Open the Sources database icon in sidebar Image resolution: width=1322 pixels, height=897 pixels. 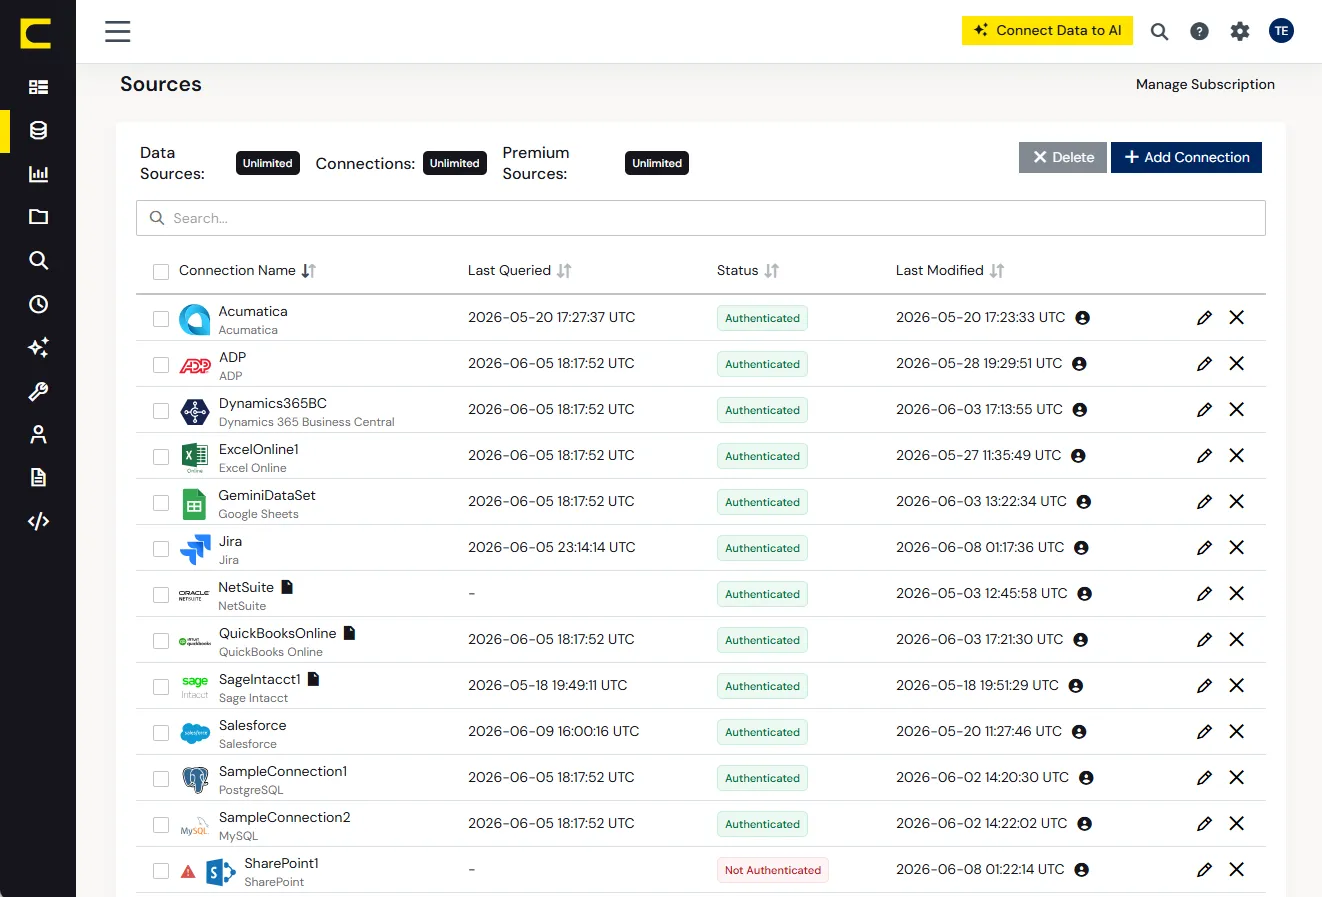38,130
